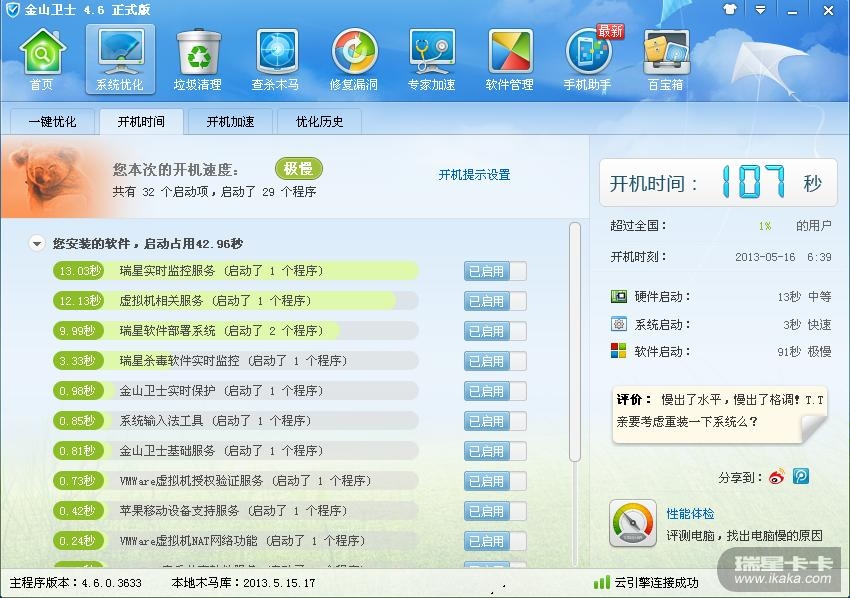Toggle 瑞星软件部署系统 enabled switch

pos(495,331)
